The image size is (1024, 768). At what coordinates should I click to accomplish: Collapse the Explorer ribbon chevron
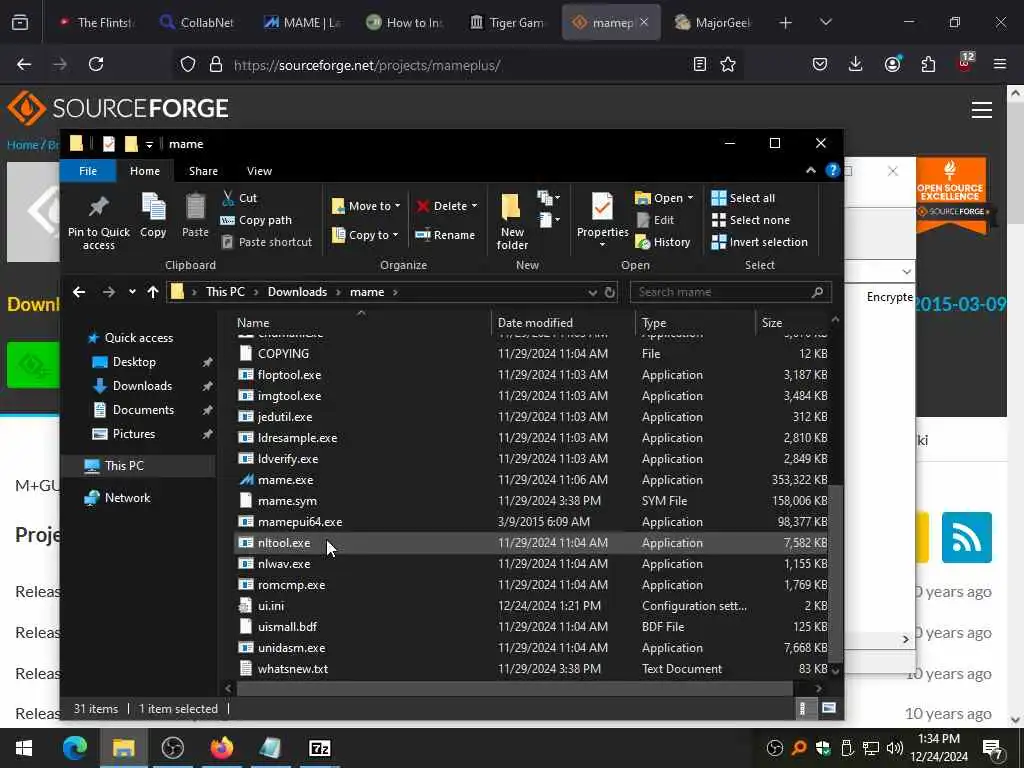tap(810, 170)
